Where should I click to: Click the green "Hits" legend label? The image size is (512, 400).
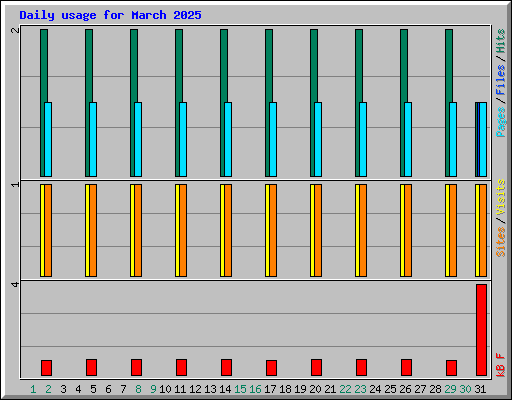(x=500, y=41)
